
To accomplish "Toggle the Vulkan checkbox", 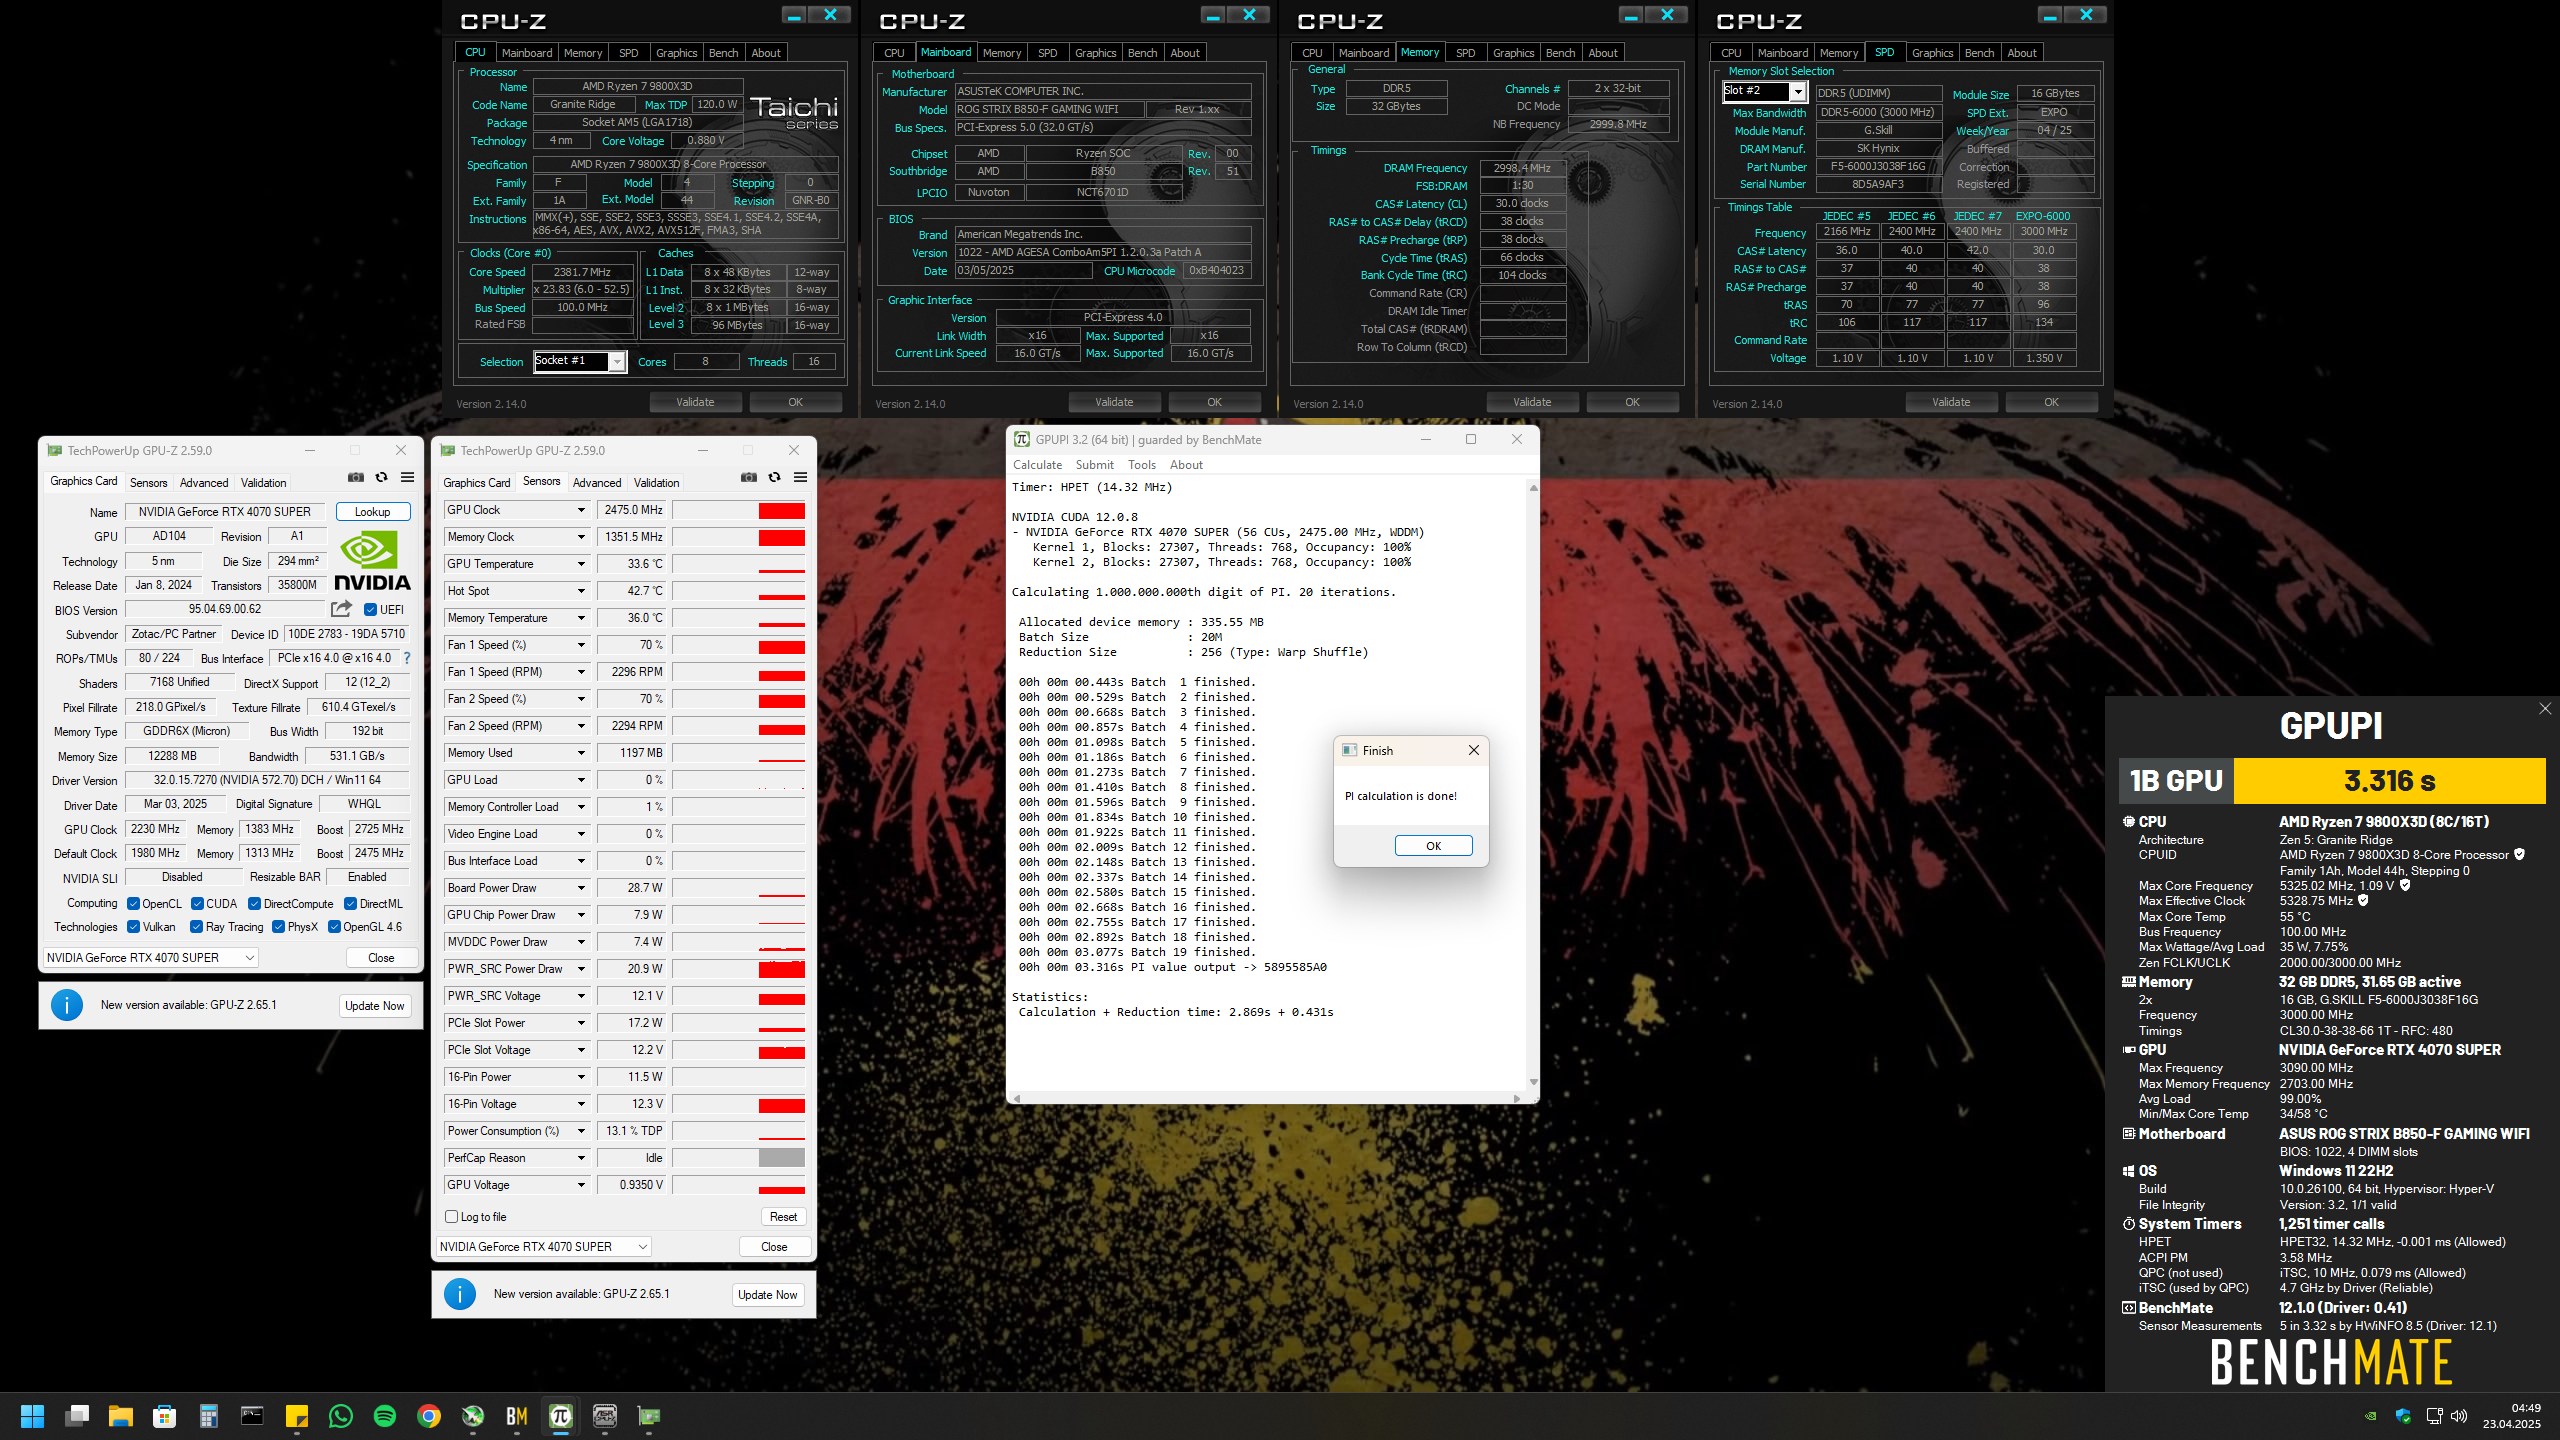I will [x=133, y=927].
